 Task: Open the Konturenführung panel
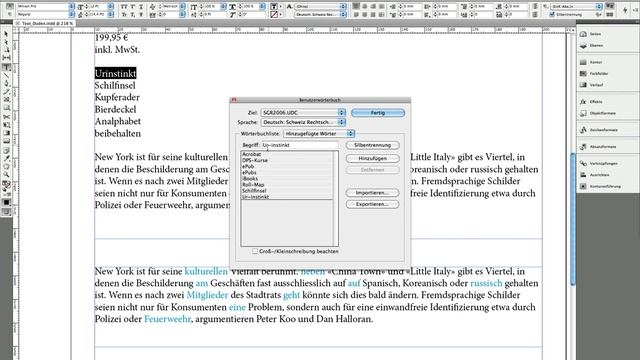pyautogui.click(x=605, y=186)
